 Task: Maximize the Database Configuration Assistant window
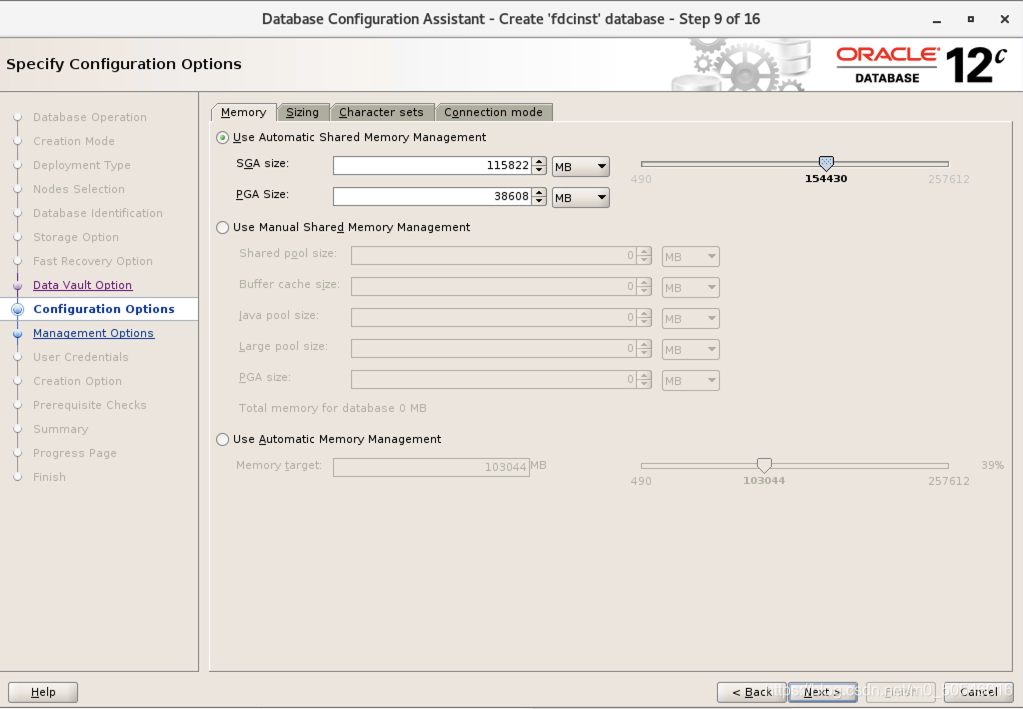pyautogui.click(x=971, y=20)
